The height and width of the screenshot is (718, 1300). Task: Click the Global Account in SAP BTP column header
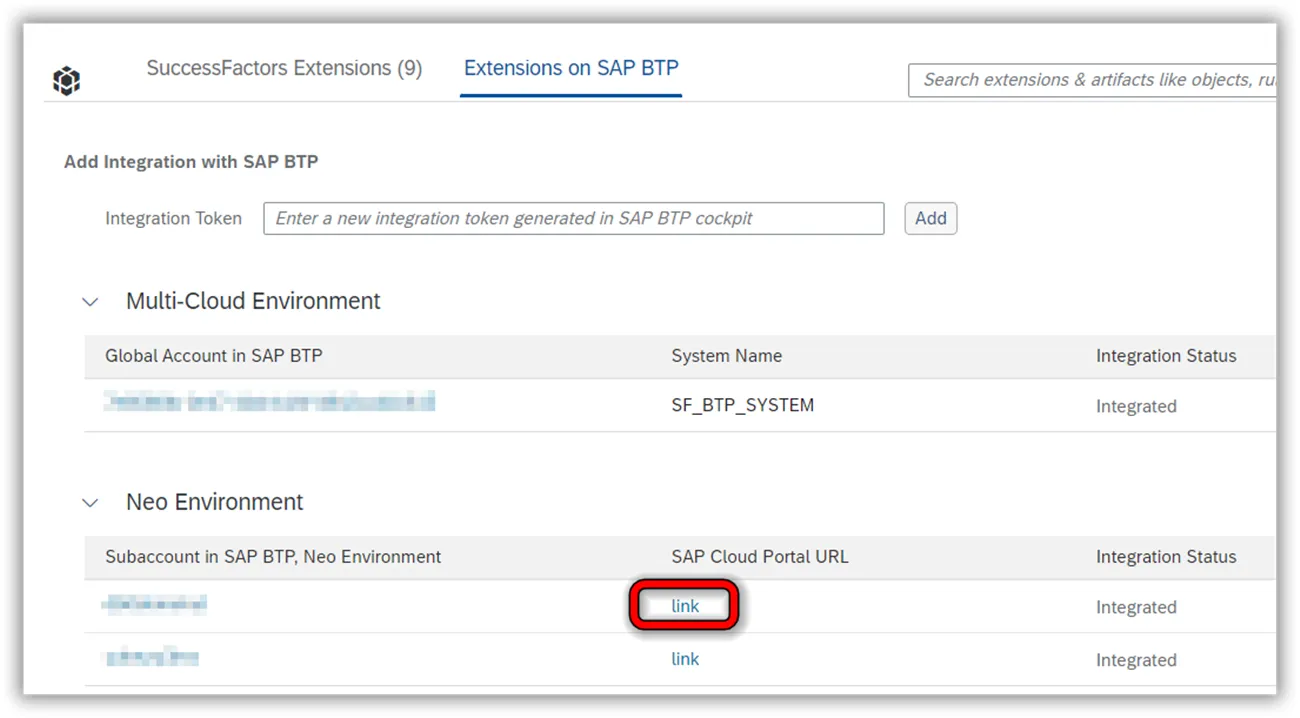(x=214, y=356)
